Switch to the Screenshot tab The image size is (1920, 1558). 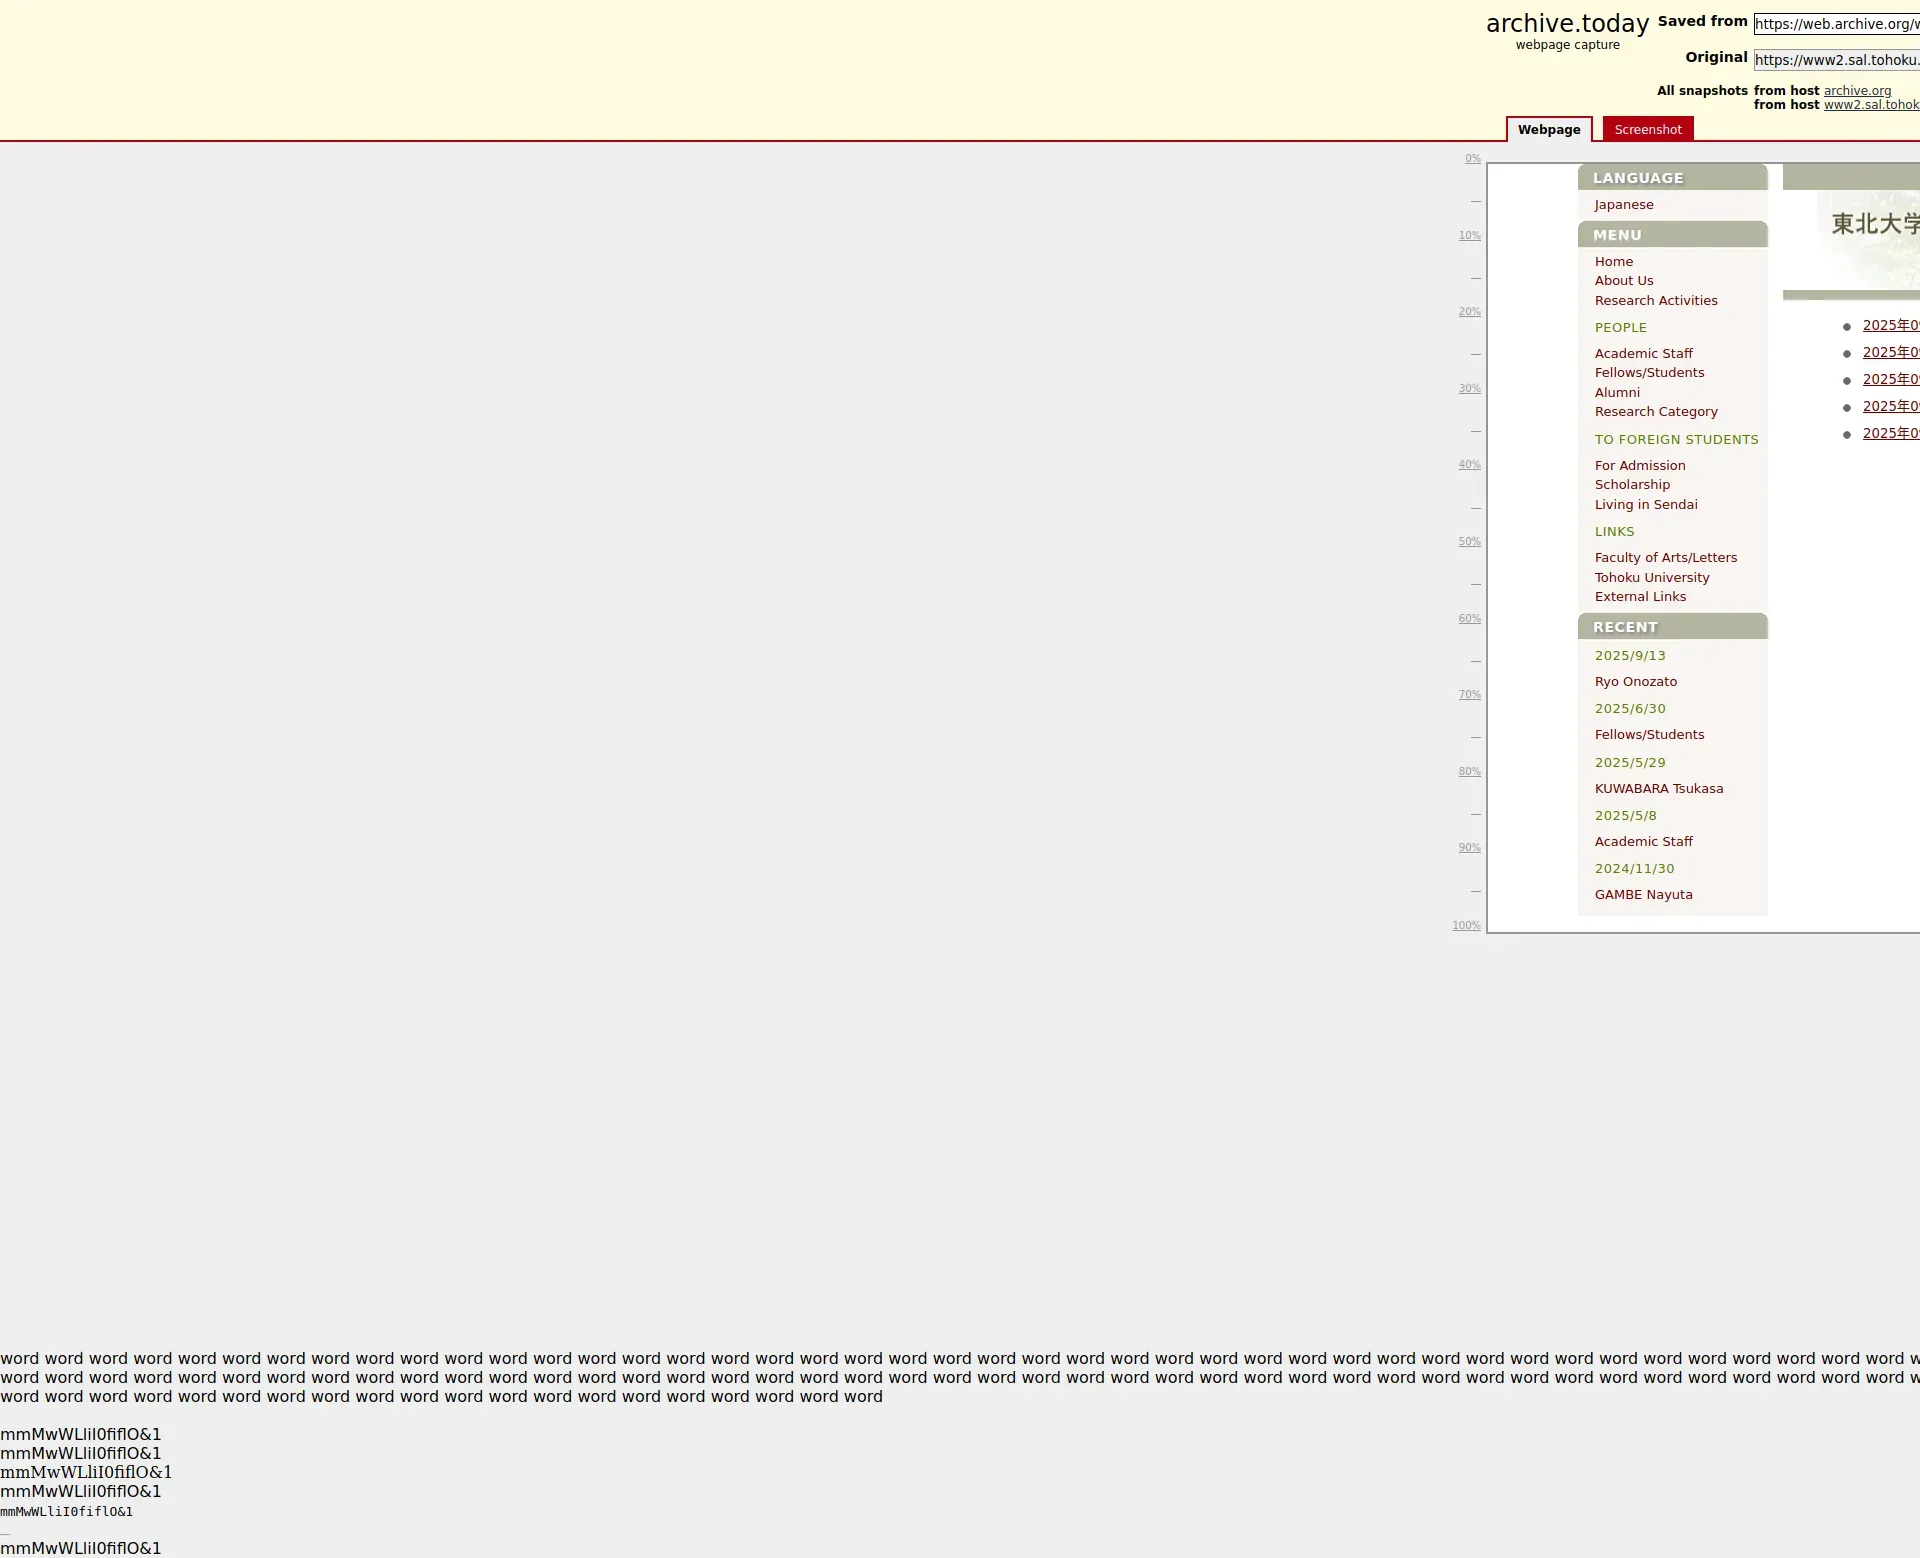click(x=1647, y=130)
